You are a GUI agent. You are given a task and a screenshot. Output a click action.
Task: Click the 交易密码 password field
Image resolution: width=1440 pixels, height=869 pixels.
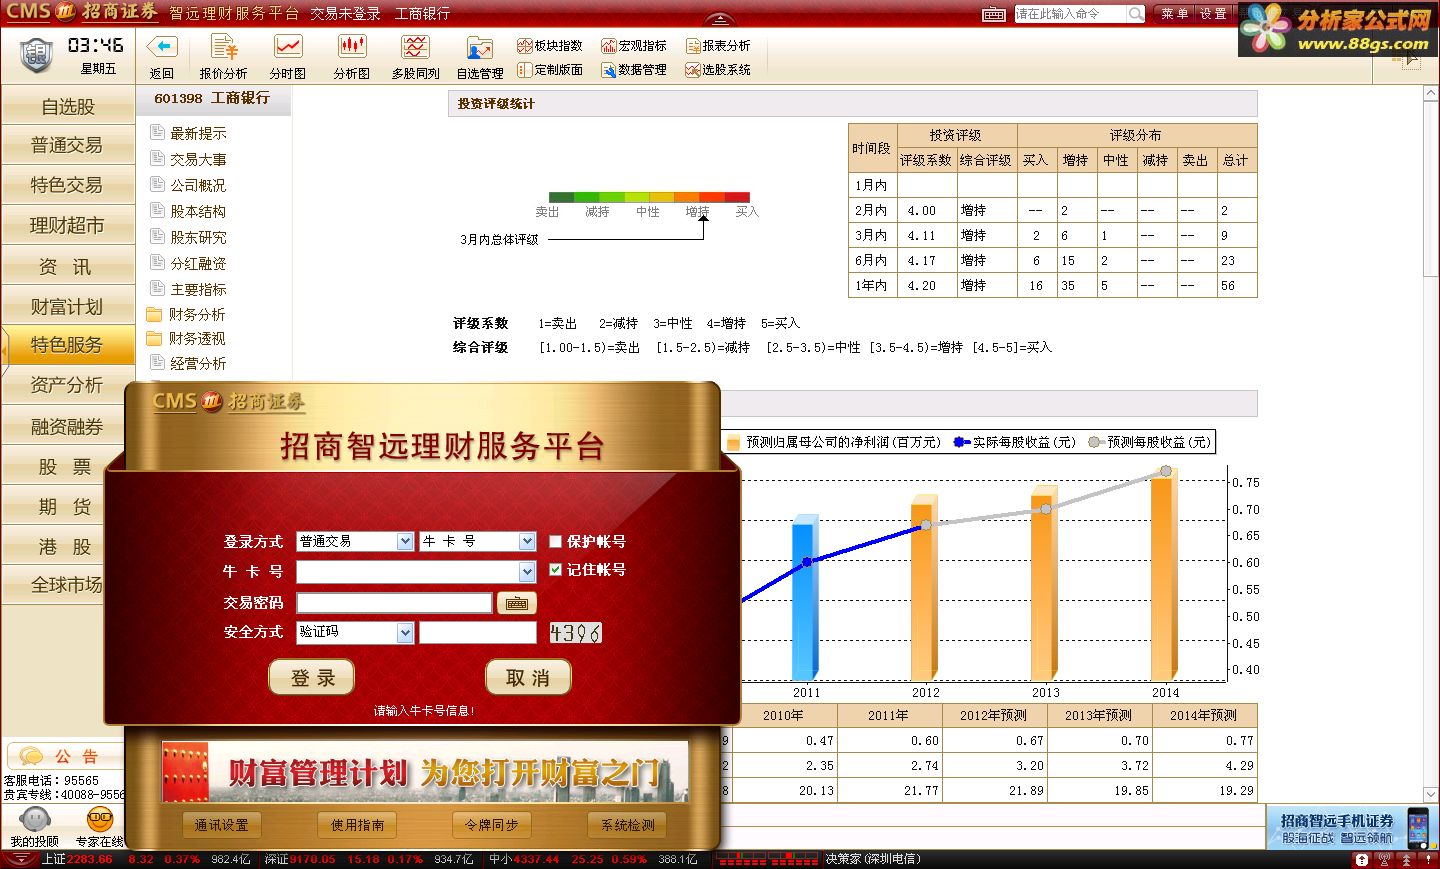tap(394, 603)
